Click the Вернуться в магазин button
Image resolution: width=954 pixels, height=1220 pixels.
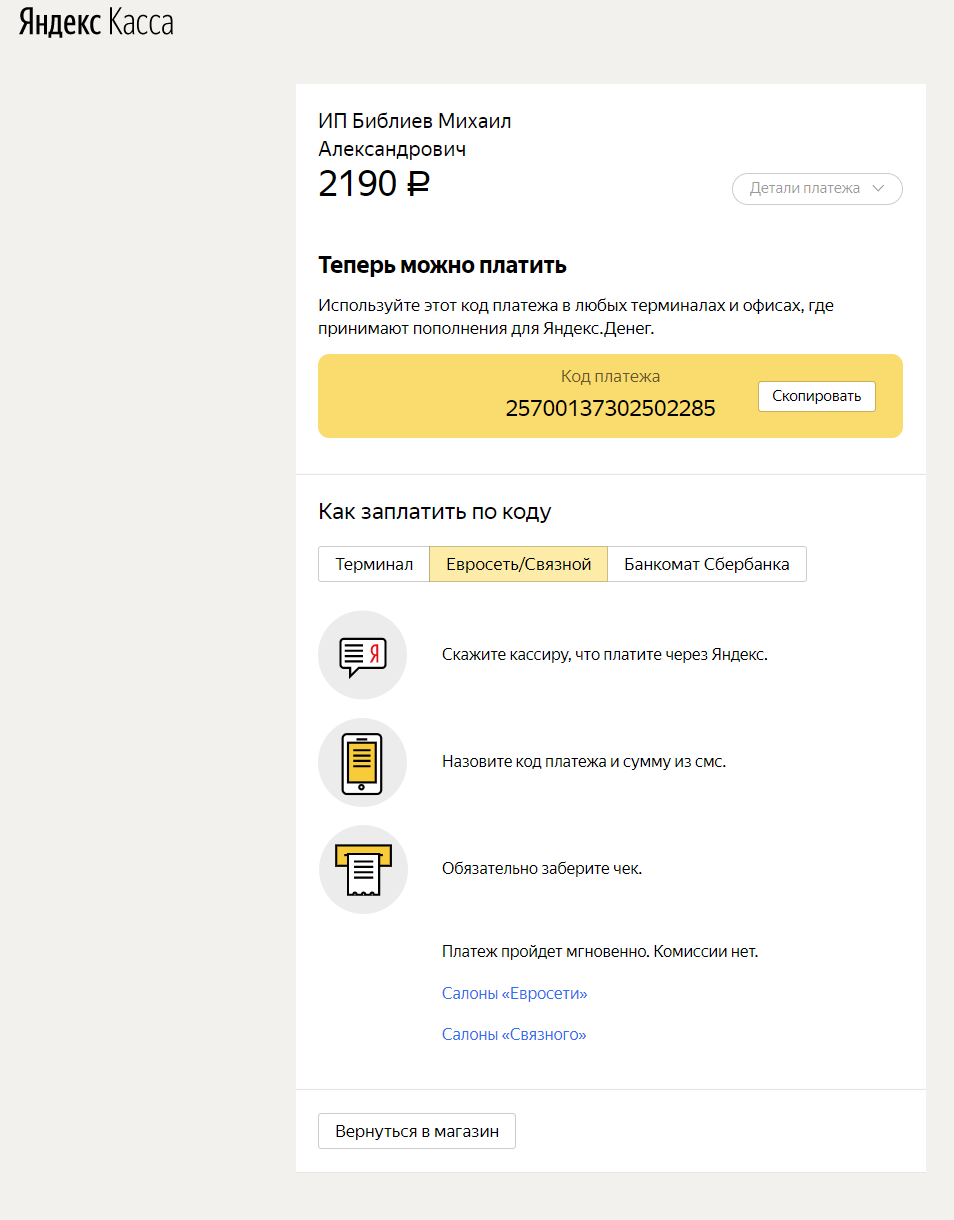click(x=417, y=1131)
